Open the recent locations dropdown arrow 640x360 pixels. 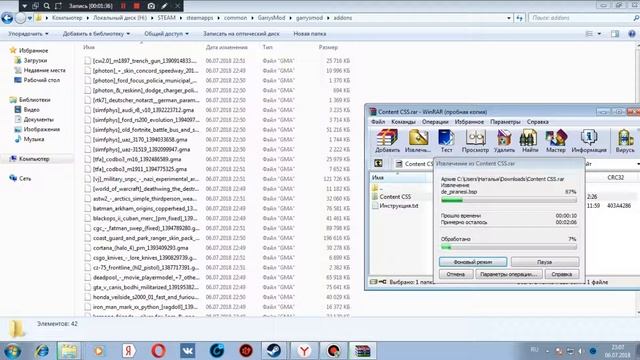(x=29, y=18)
